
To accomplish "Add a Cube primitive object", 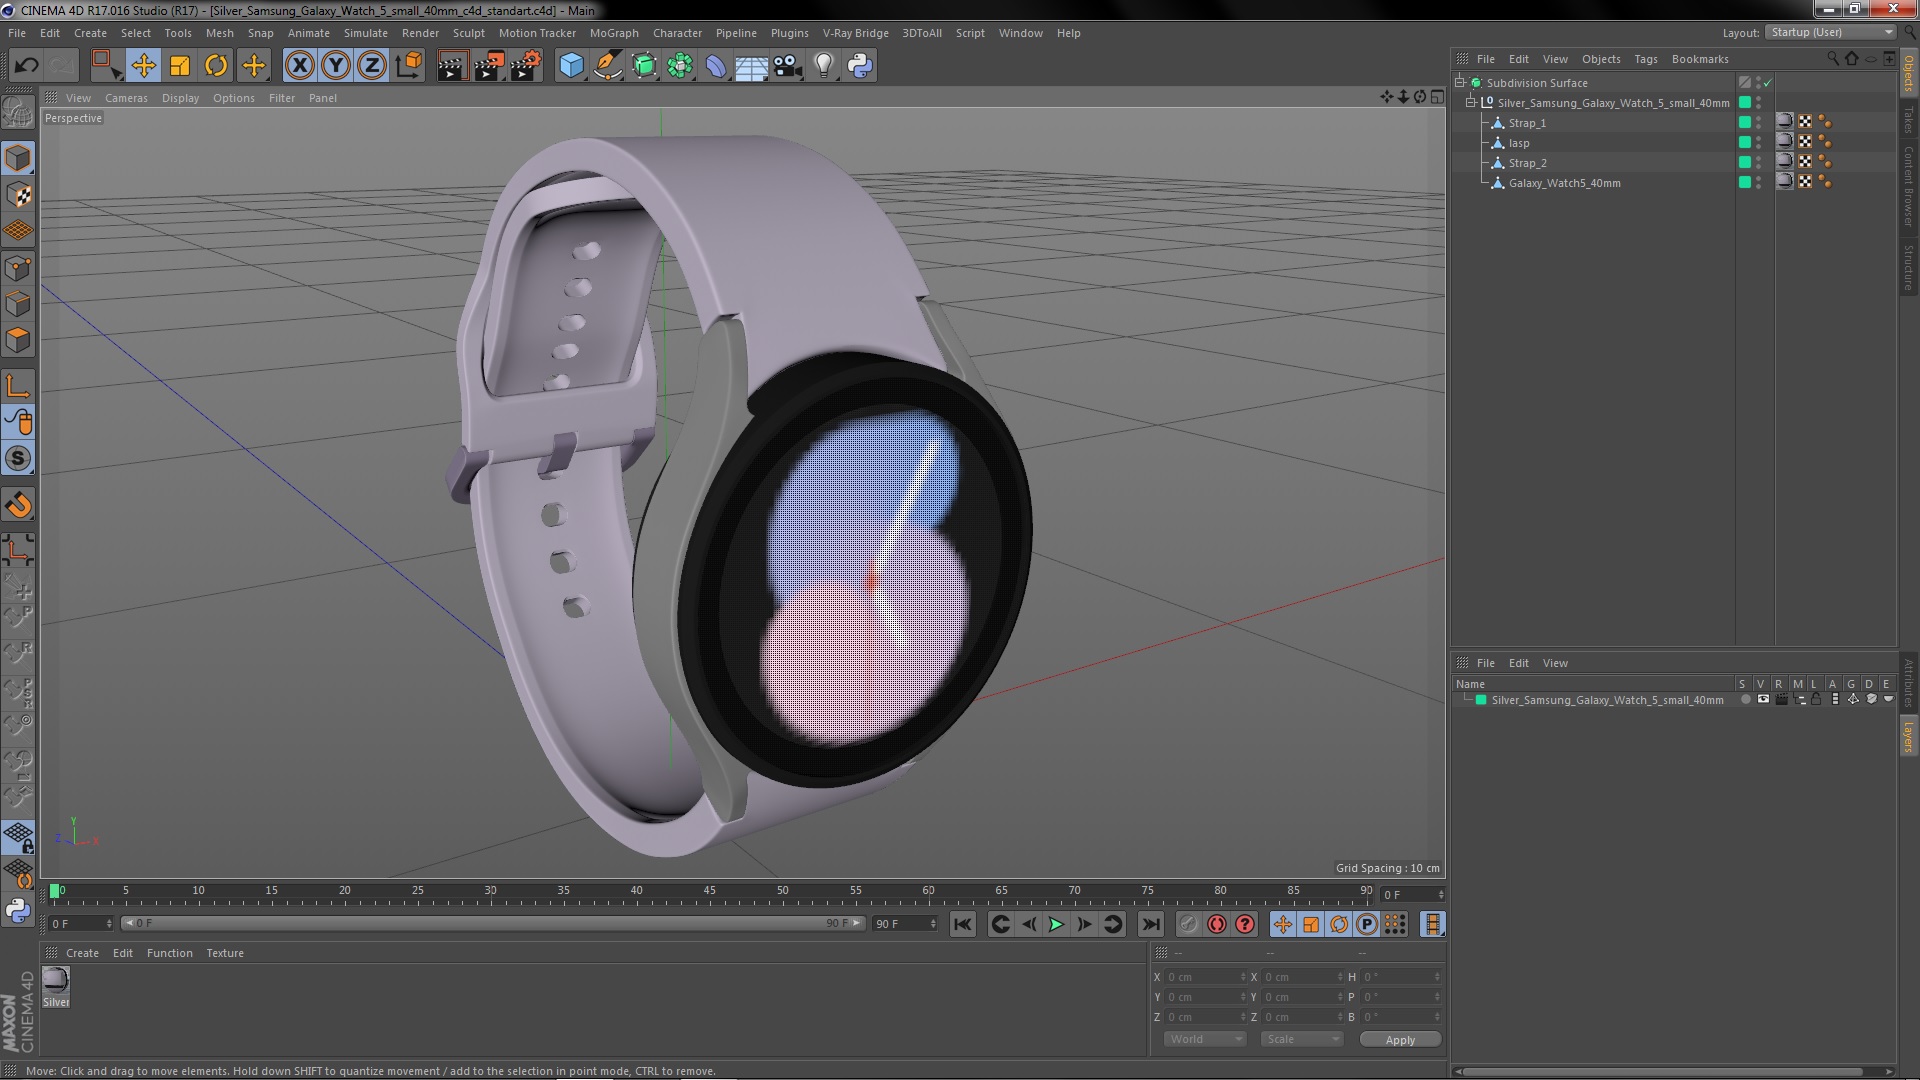I will tap(571, 66).
